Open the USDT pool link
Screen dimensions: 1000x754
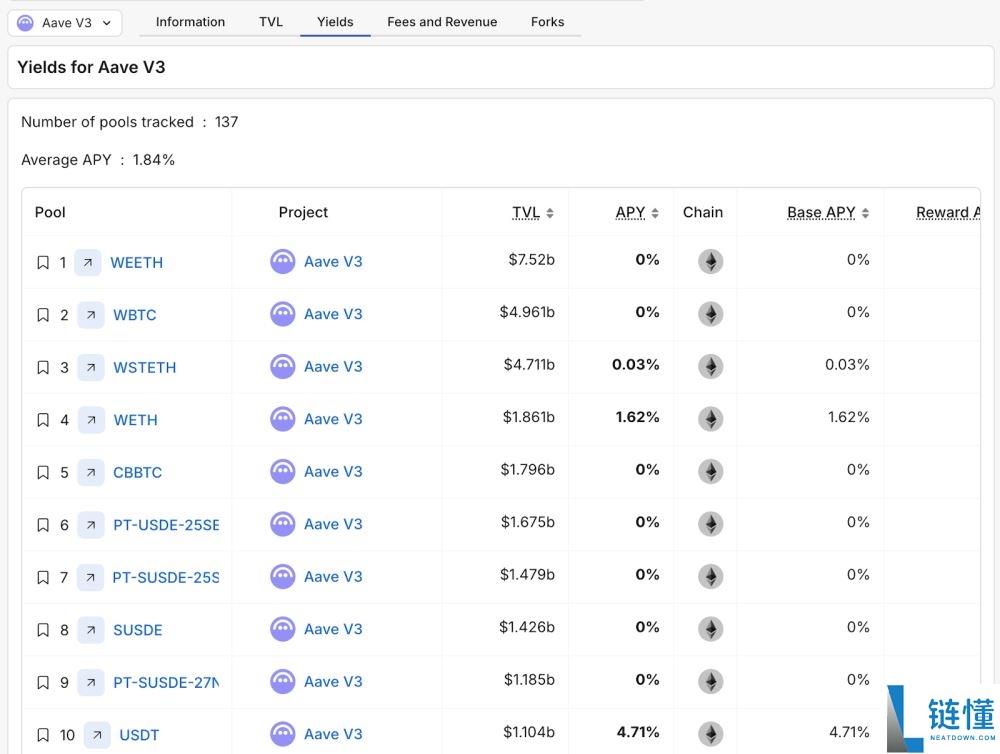tap(139, 735)
